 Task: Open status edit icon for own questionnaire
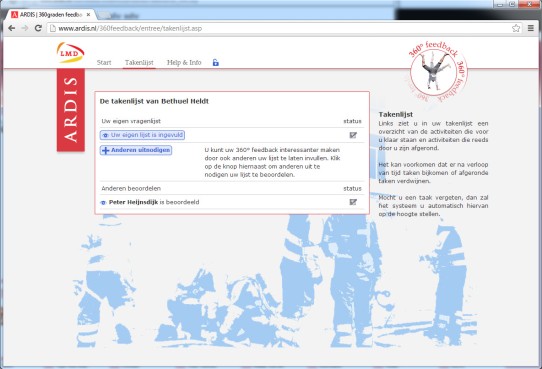pos(353,135)
